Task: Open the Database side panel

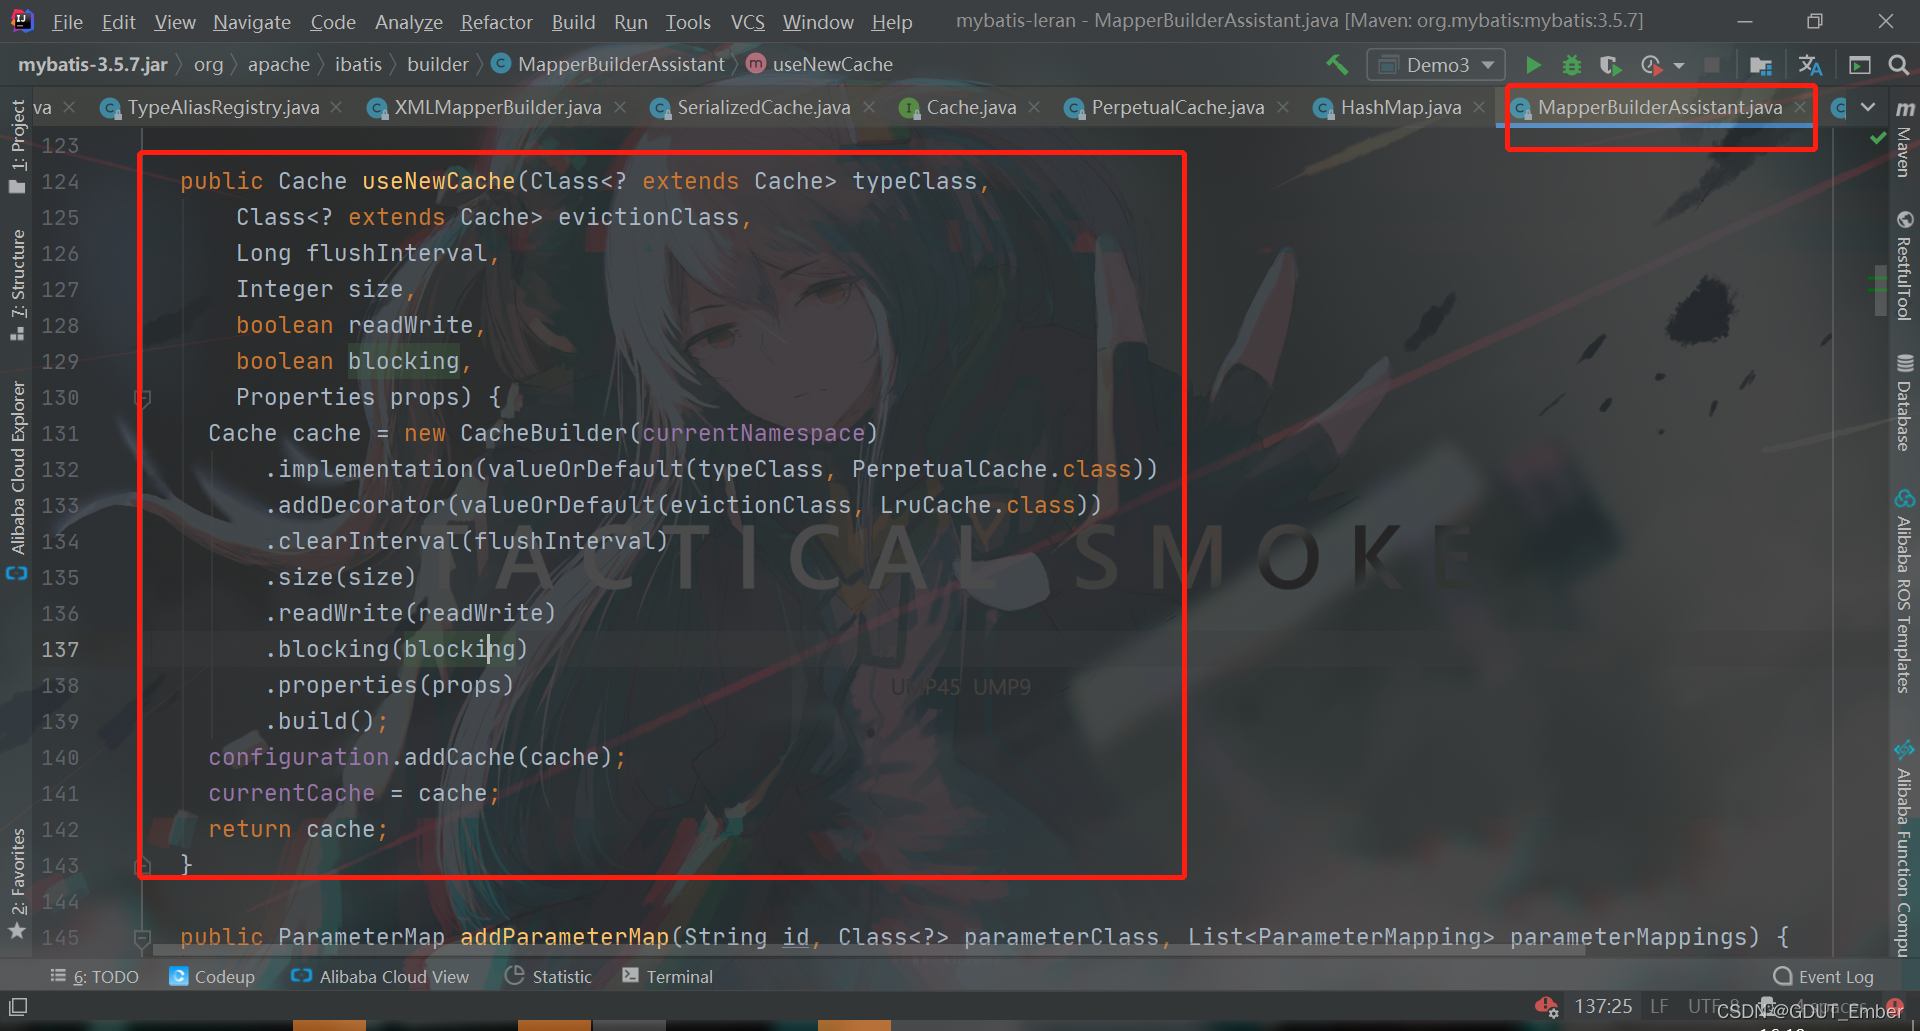Action: click(1904, 402)
